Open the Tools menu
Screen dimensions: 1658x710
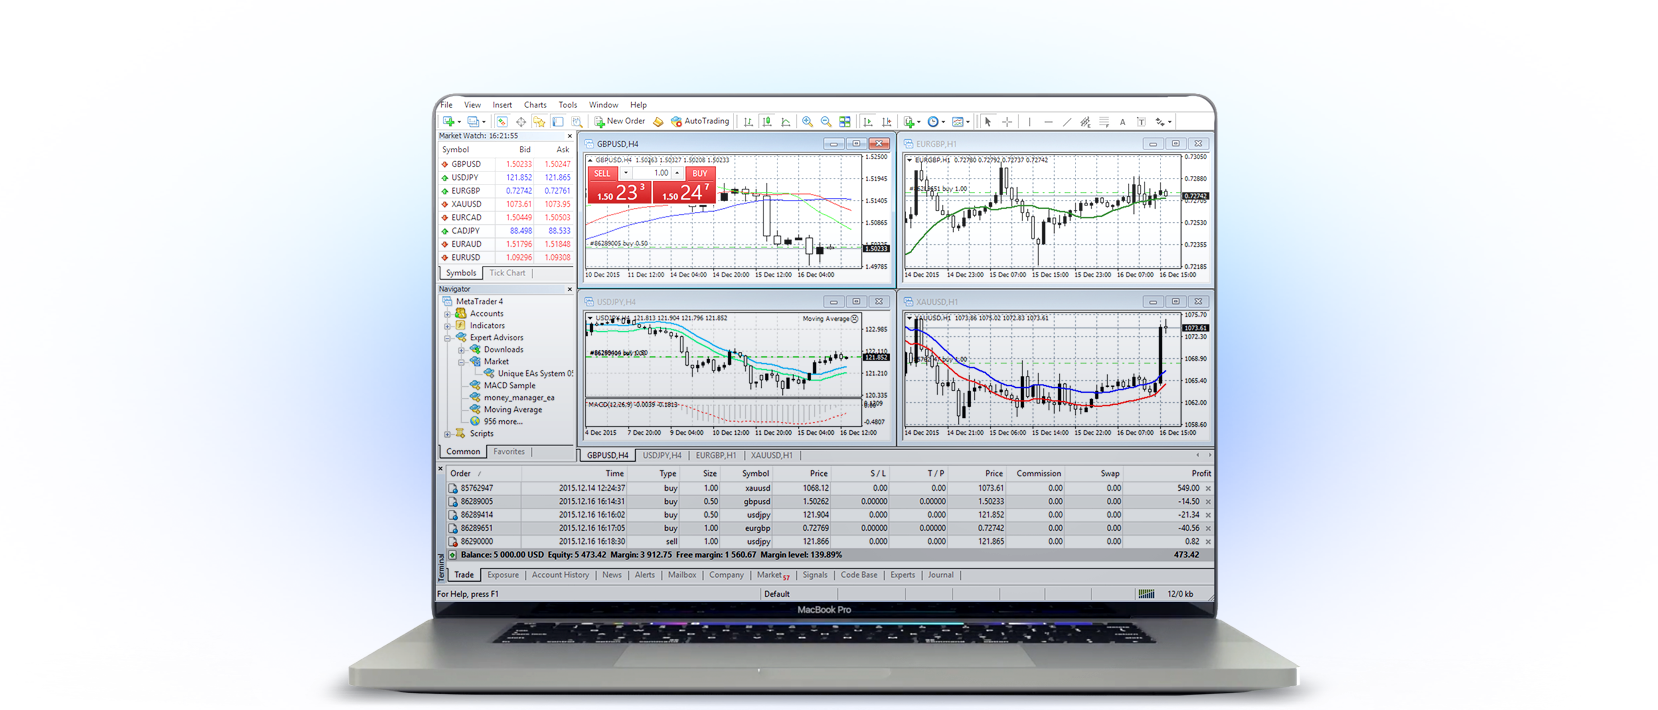click(568, 105)
